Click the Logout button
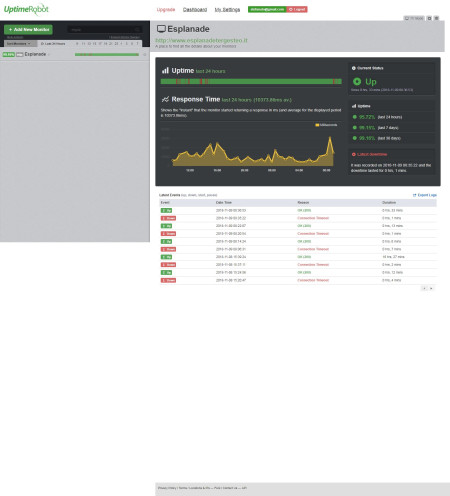Screen dimensions: 450x496 coord(297,9)
